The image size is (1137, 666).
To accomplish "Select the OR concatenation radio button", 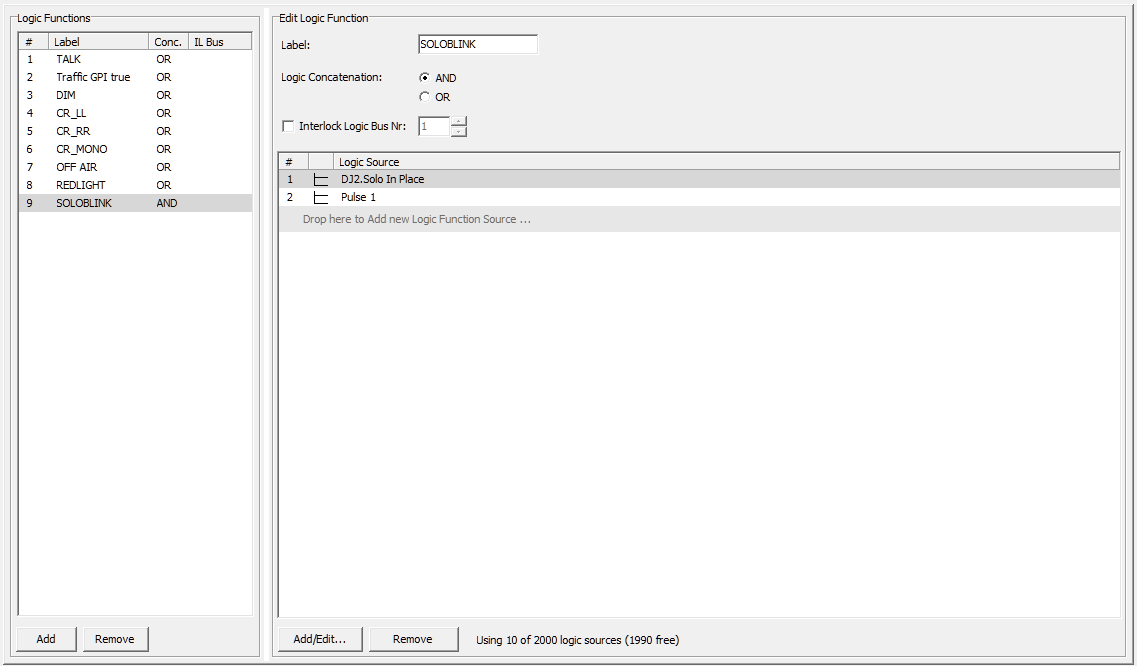I will pos(425,97).
